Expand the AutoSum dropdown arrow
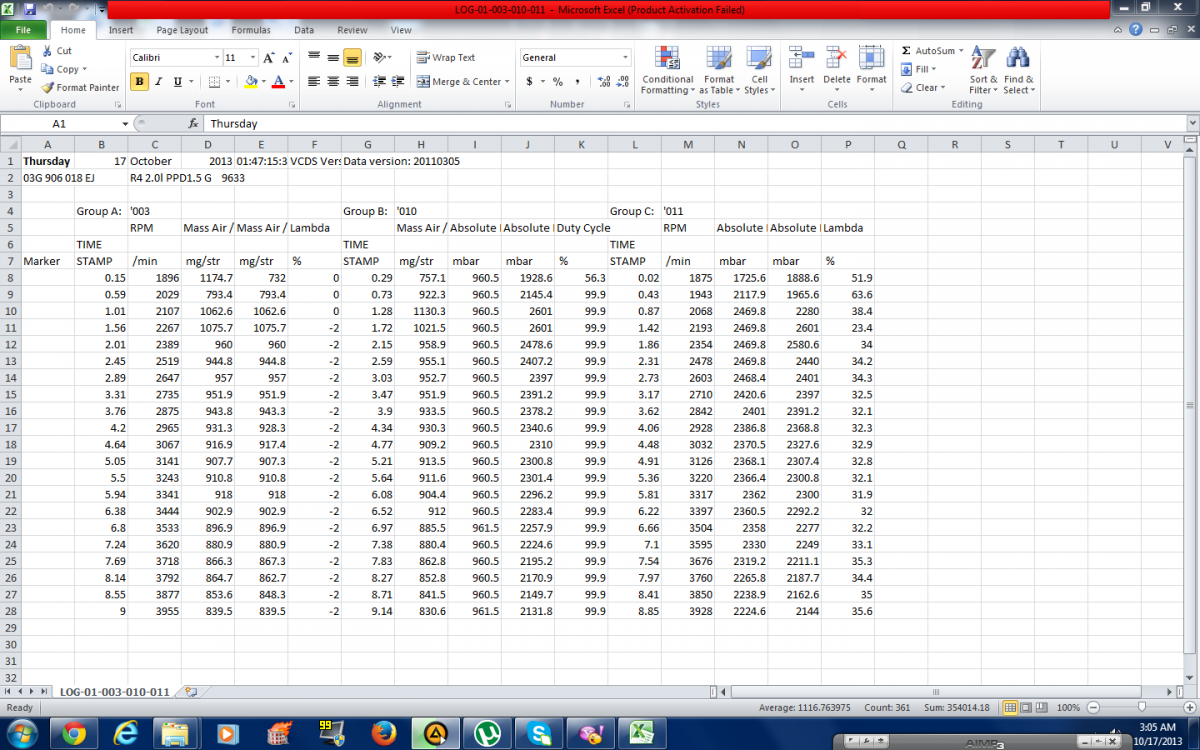 [x=961, y=51]
